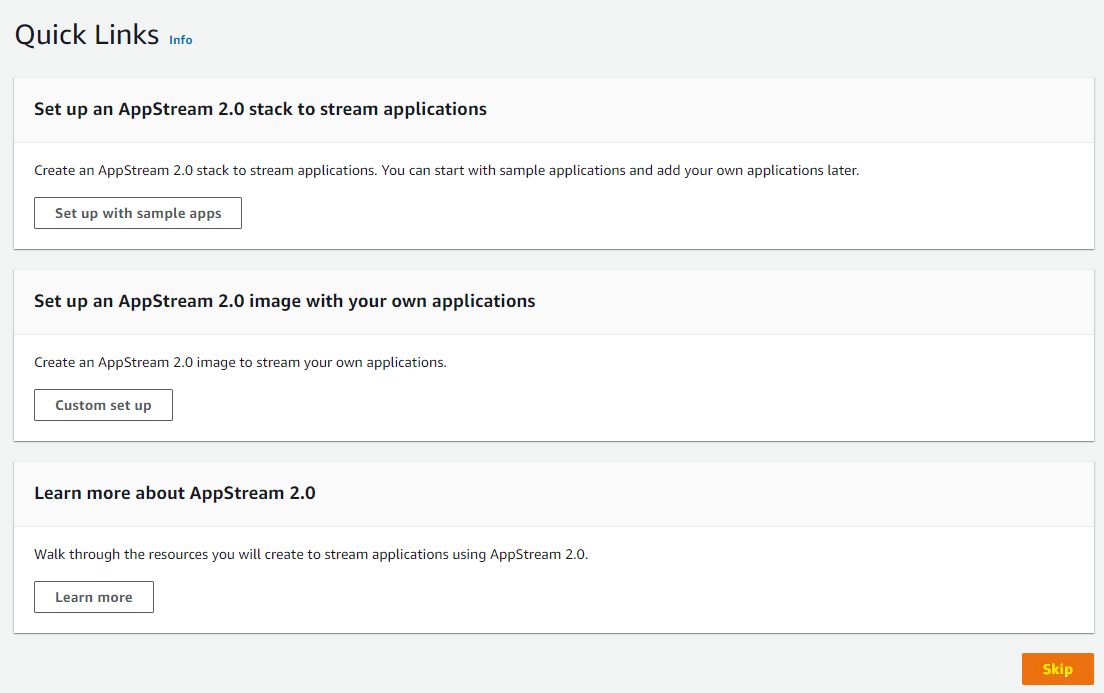Click empty space right of Learn more button

click(620, 597)
